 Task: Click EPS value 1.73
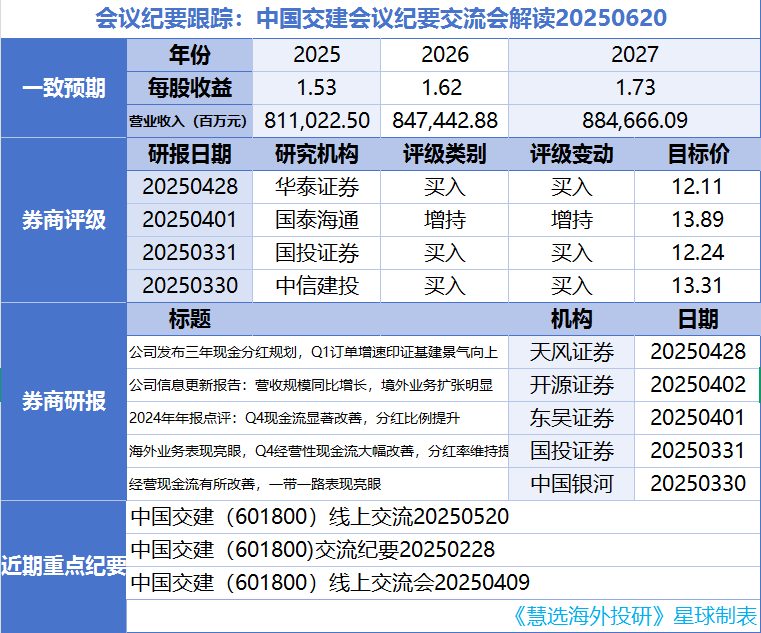pos(634,88)
